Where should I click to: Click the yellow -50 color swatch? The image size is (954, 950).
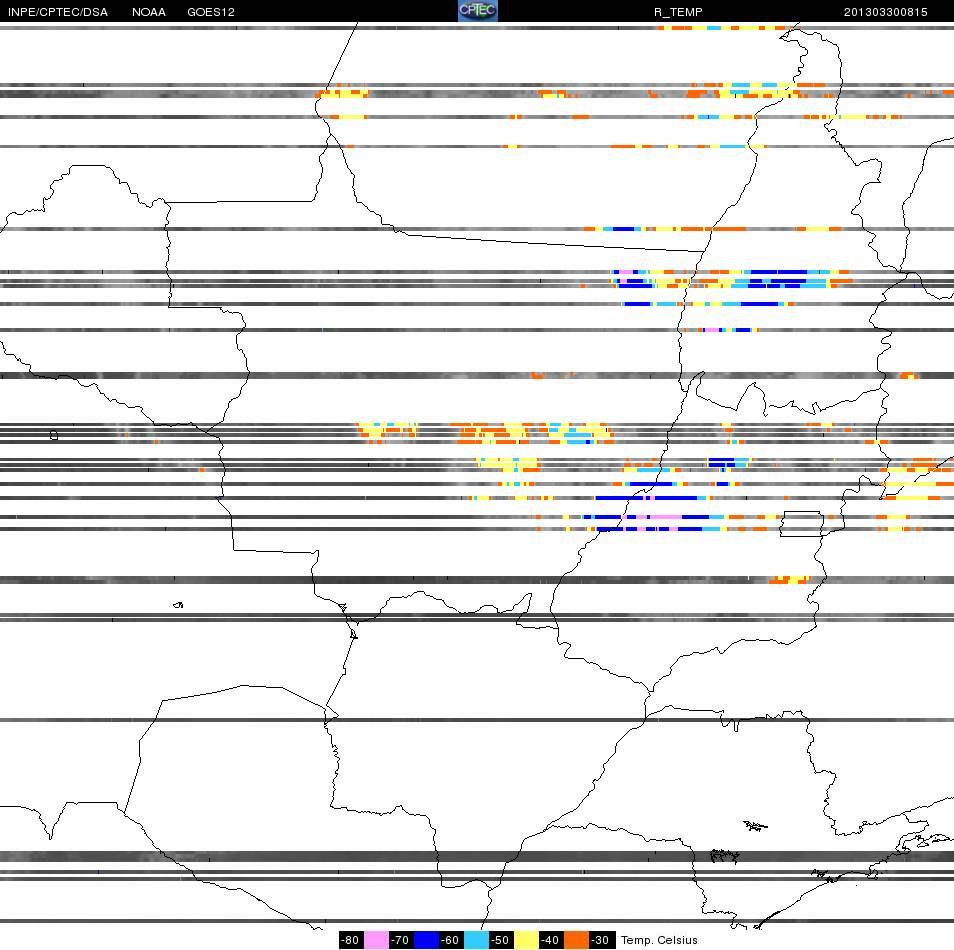[526, 940]
